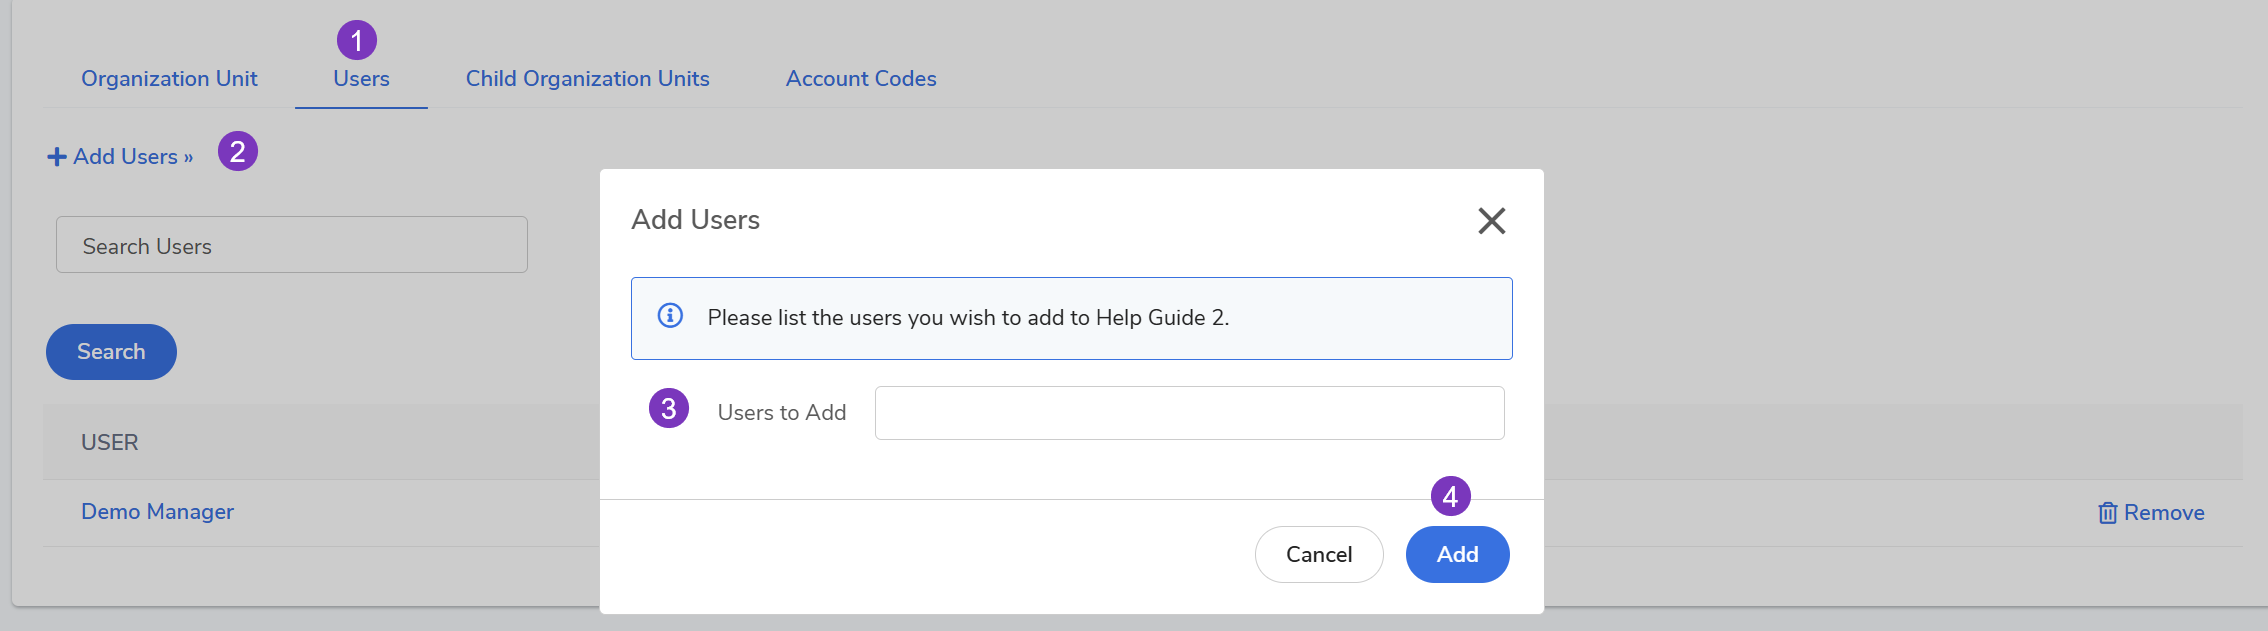Click the purple step 3 badge
This screenshot has width=2268, height=631.
click(669, 409)
